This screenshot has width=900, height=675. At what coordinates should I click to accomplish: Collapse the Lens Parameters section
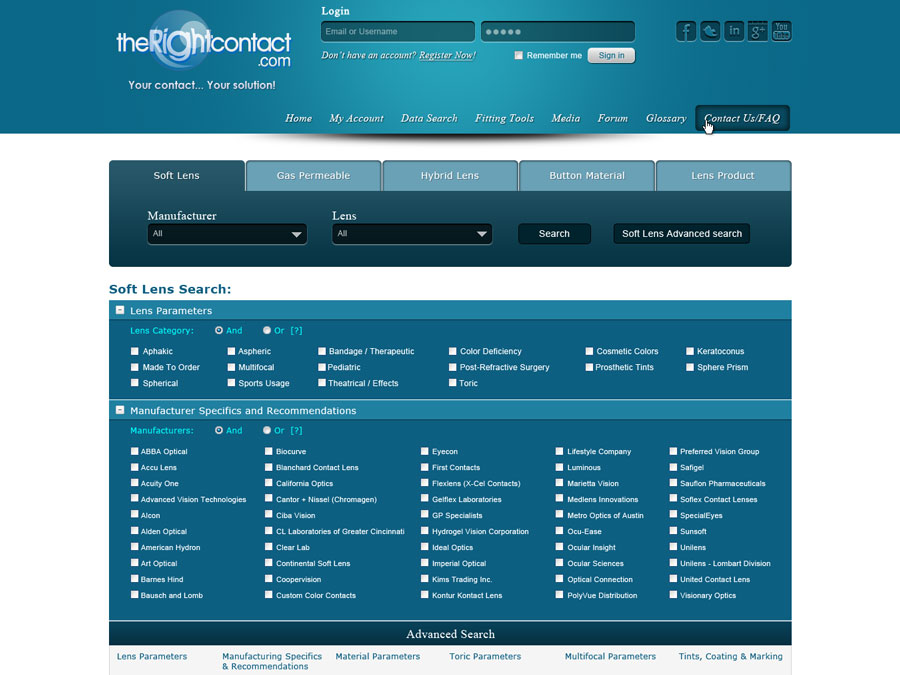[x=120, y=310]
